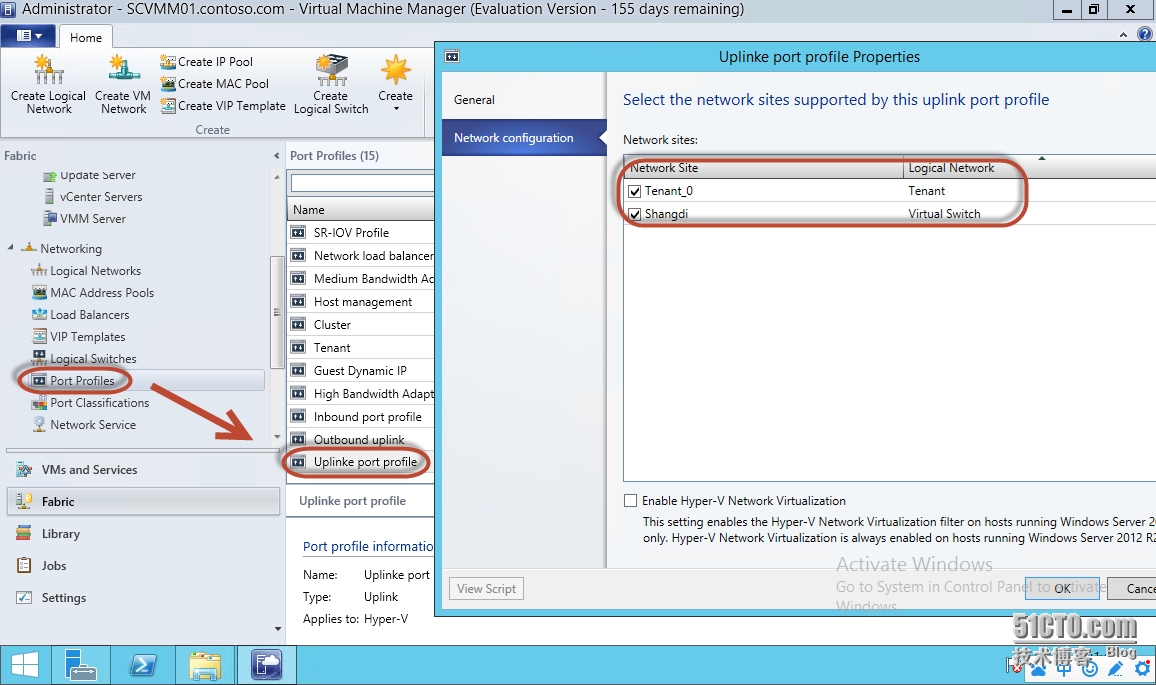Open General page in properties dialog
This screenshot has width=1156, height=685.
(524, 100)
